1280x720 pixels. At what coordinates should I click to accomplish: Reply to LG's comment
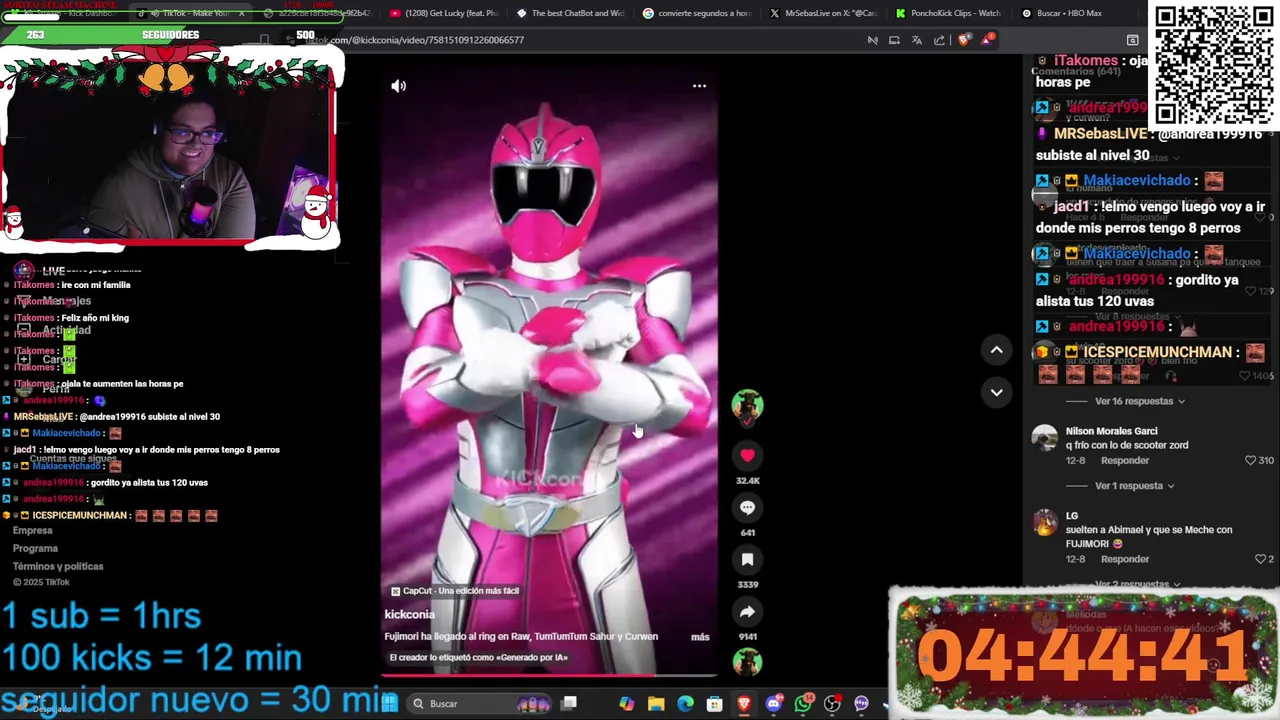tap(1125, 559)
